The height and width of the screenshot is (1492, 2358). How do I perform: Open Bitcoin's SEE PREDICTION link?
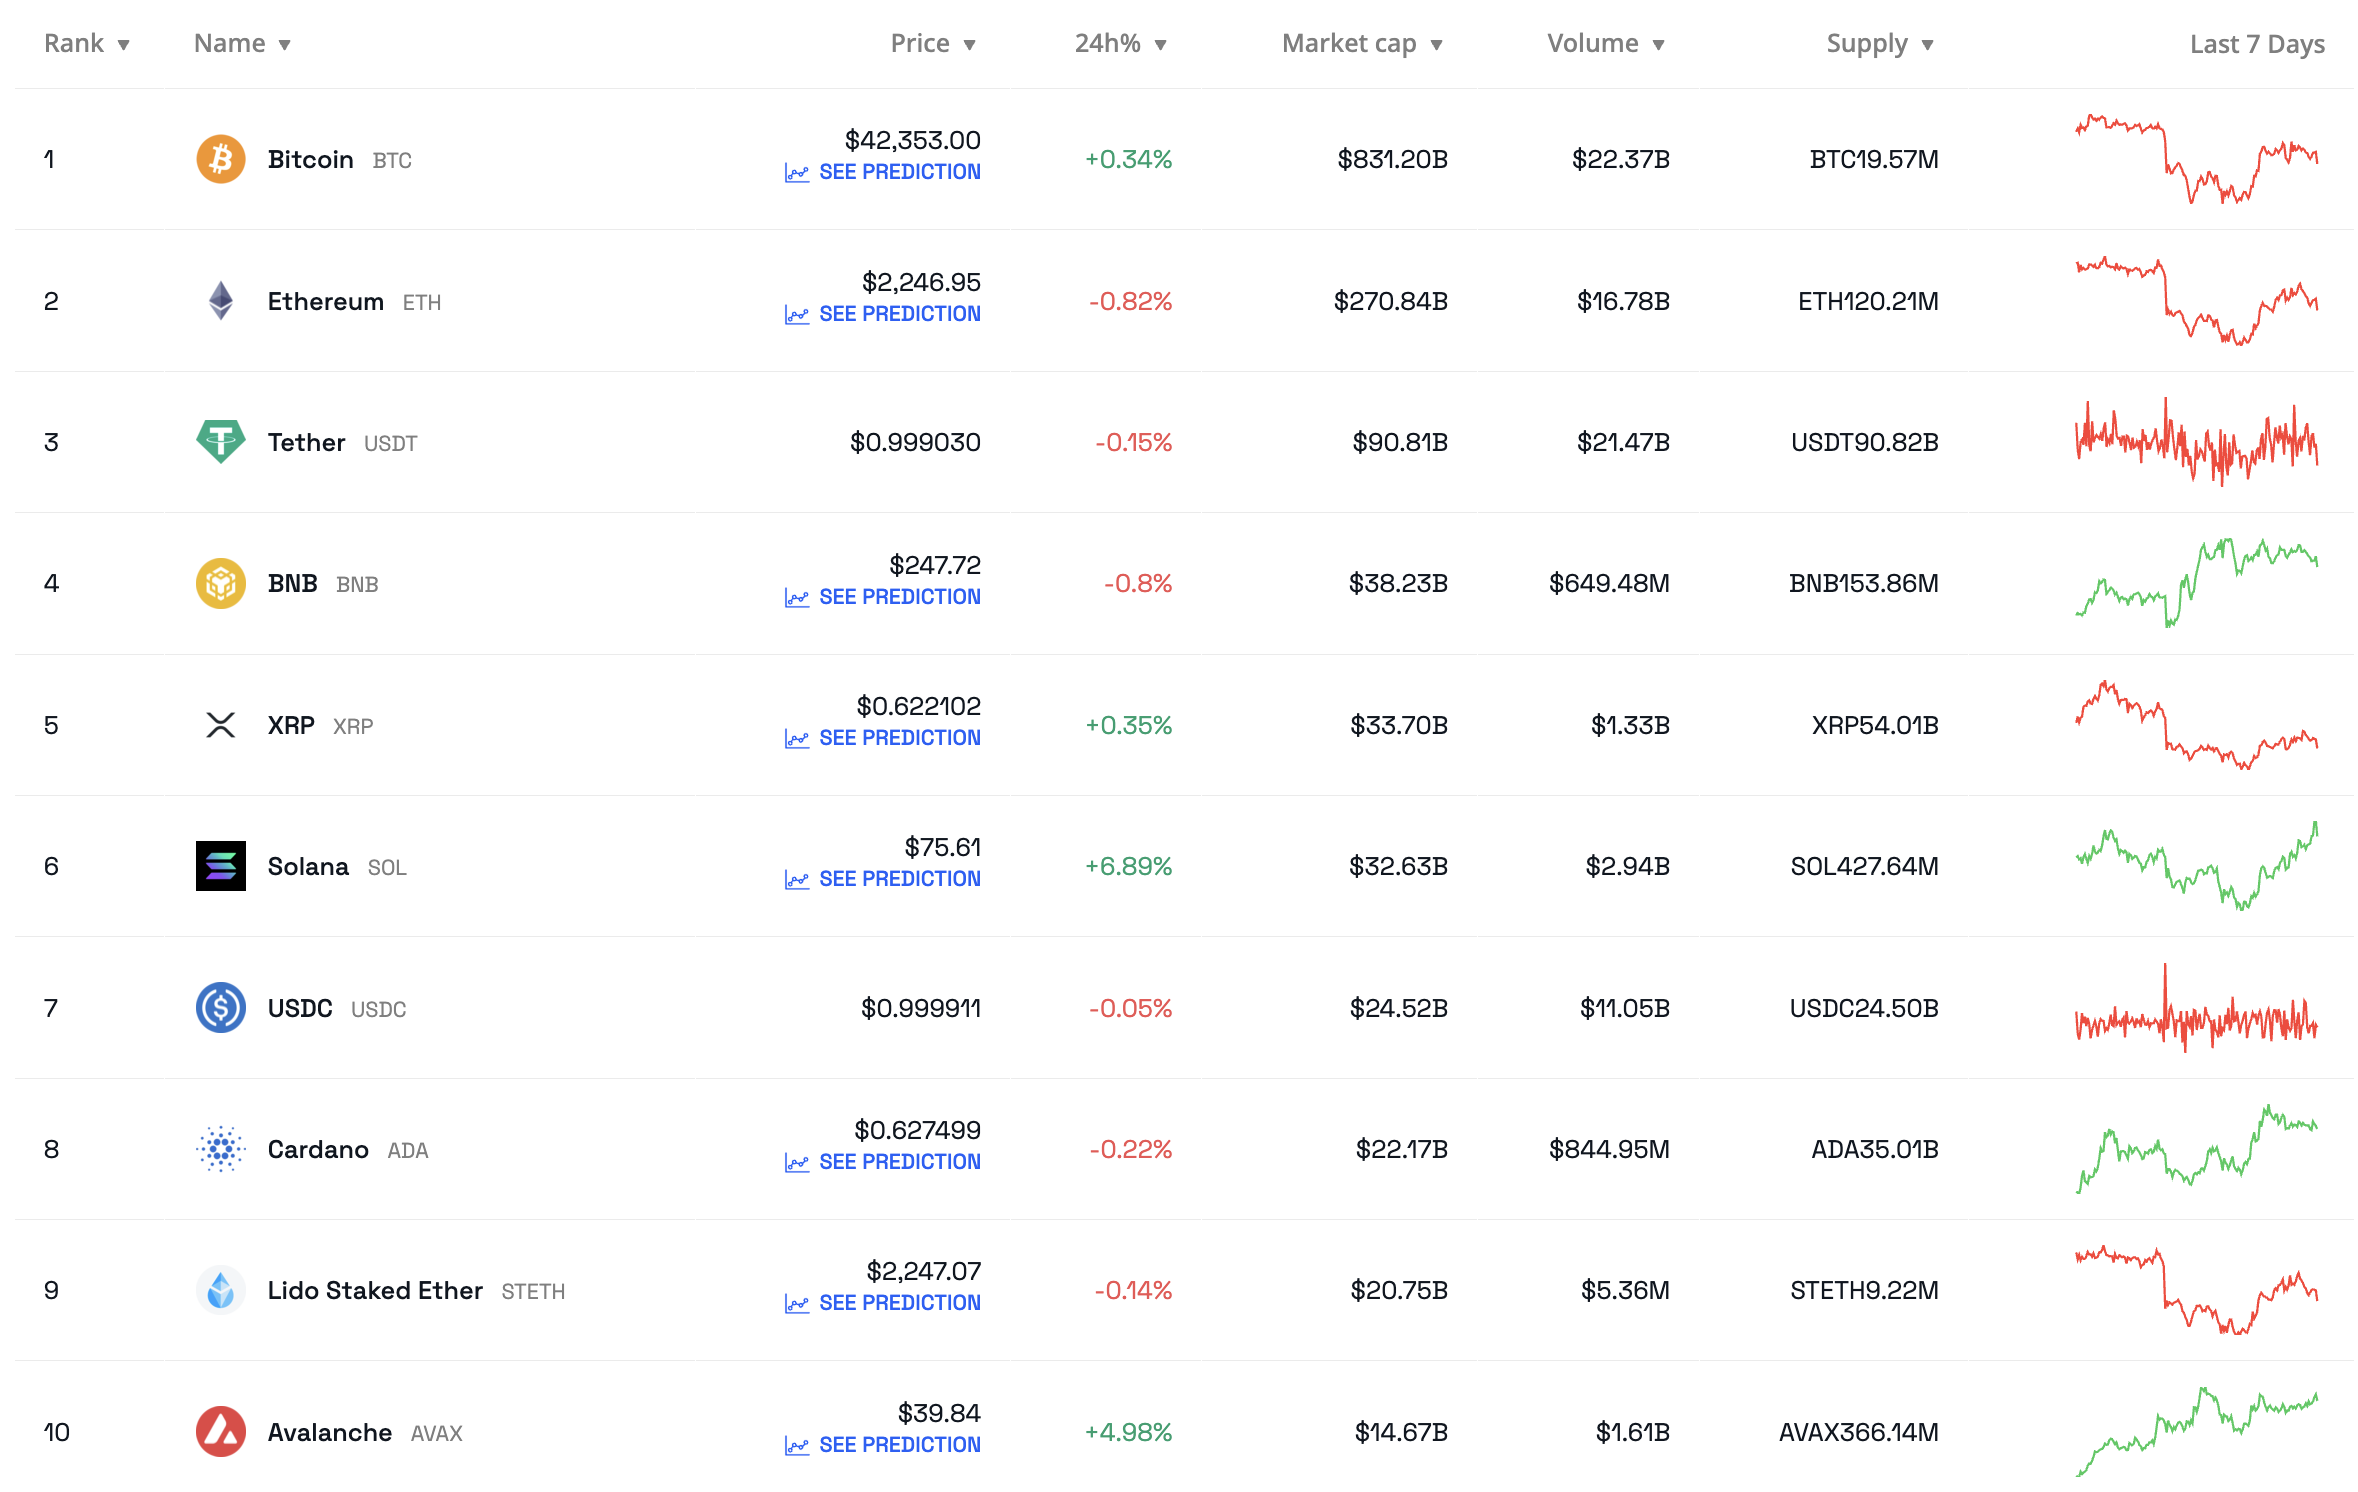pyautogui.click(x=898, y=172)
